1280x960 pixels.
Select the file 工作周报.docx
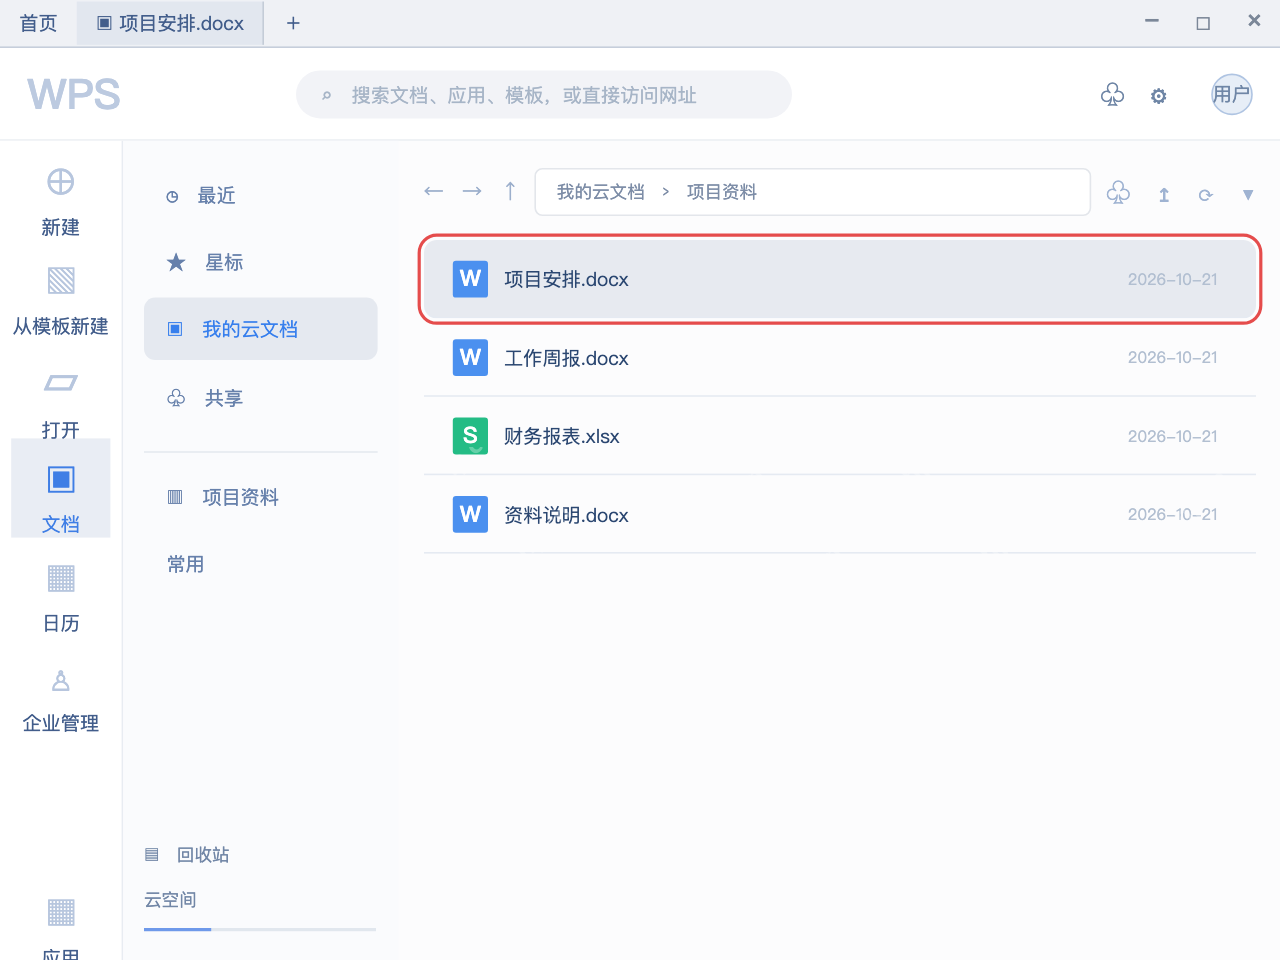[x=840, y=358]
